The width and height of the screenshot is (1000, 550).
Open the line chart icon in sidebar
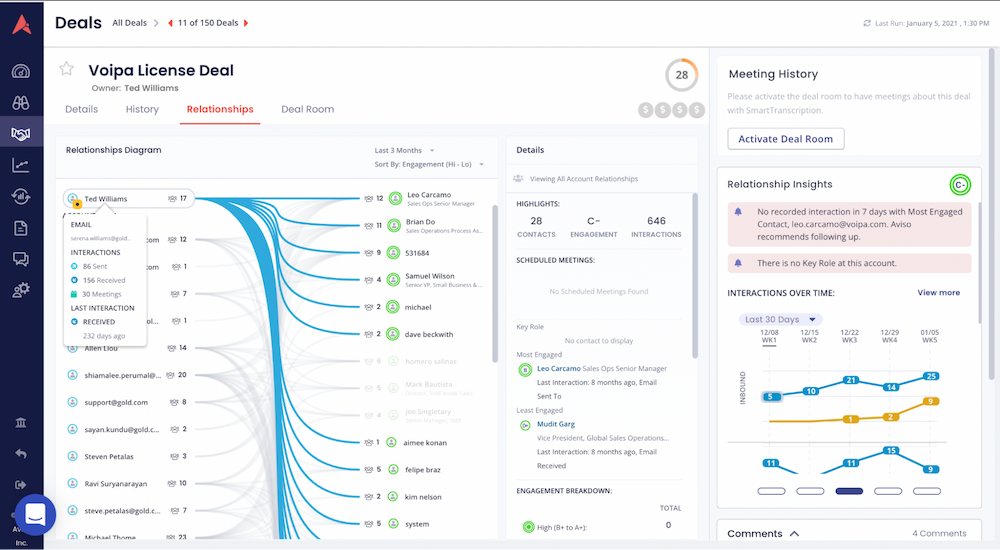20,165
